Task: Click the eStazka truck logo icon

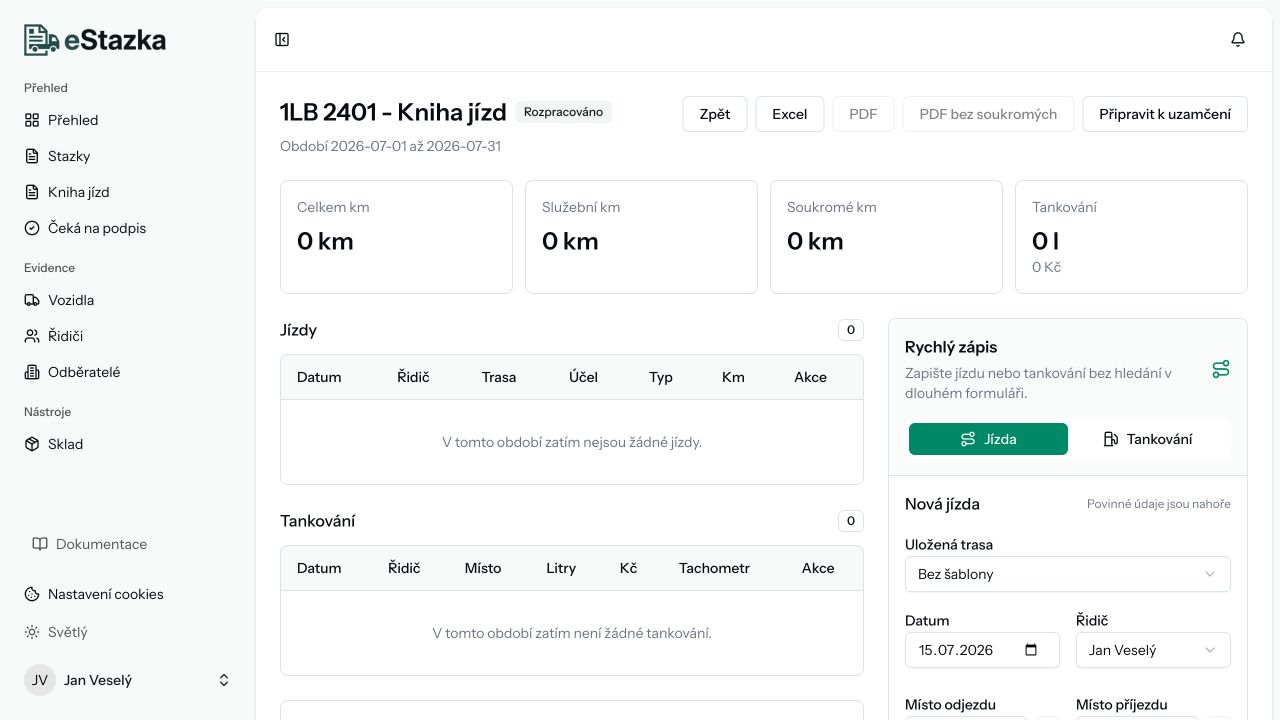Action: click(x=42, y=40)
